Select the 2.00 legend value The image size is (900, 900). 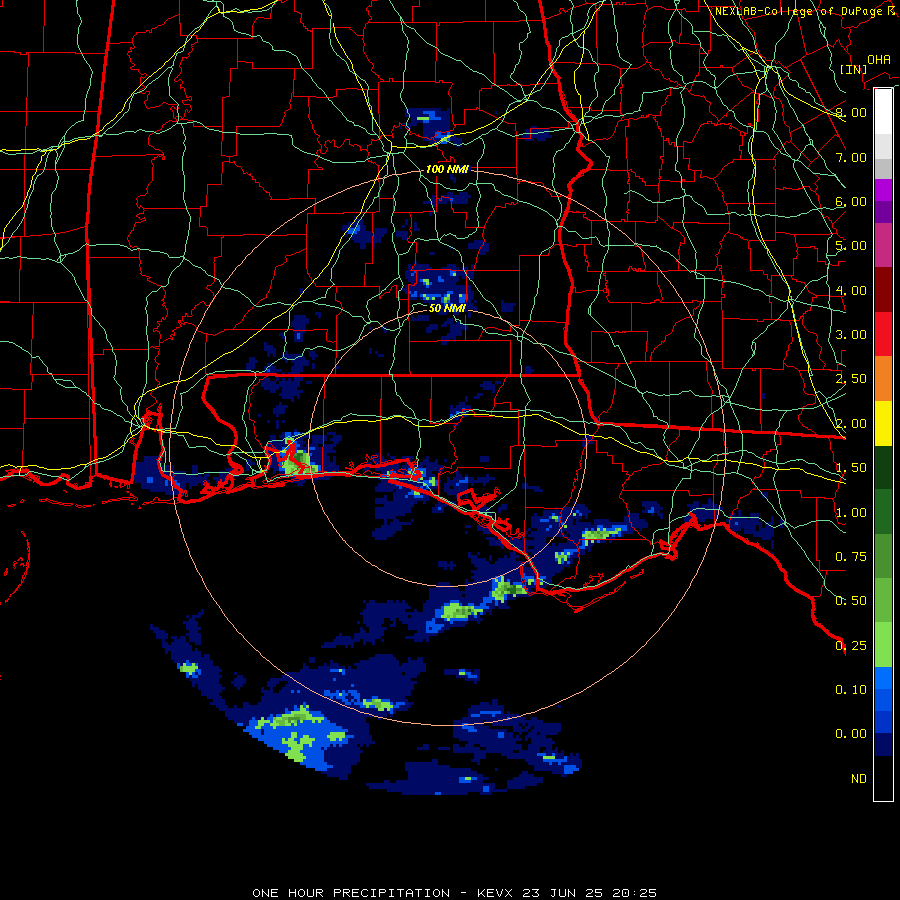[x=851, y=424]
